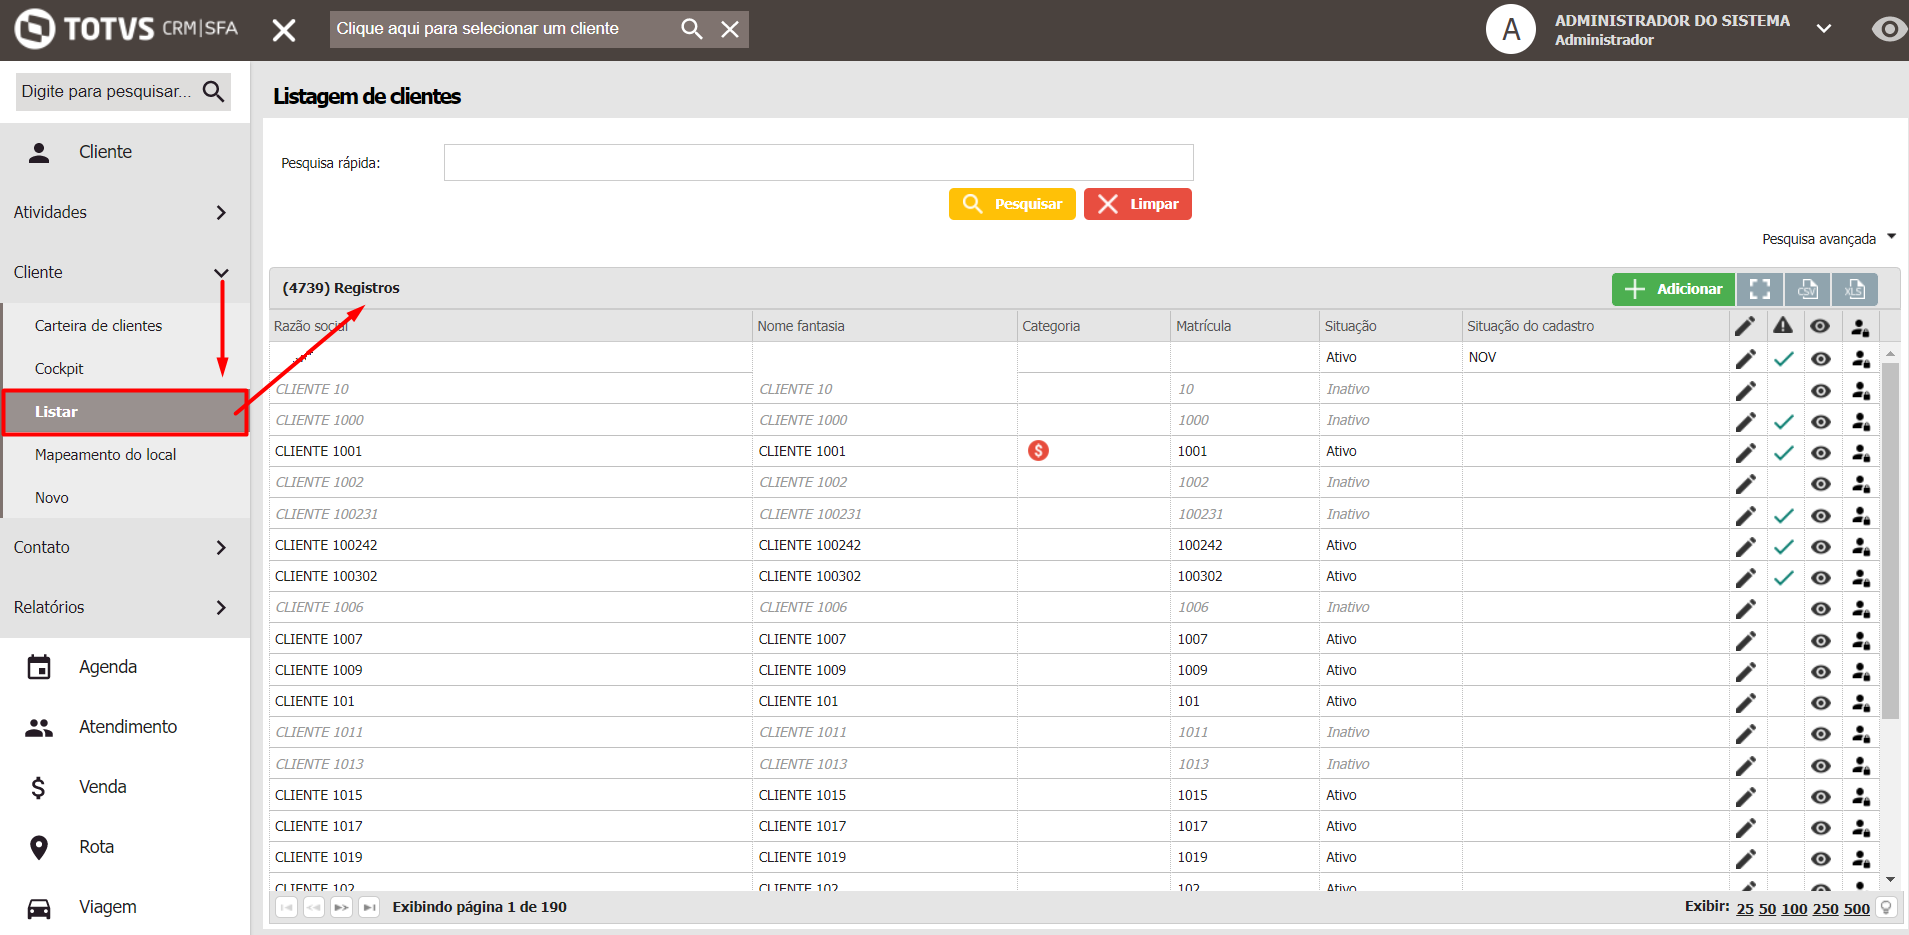Expand the Atividades menu
The width and height of the screenshot is (1909, 935).
(x=124, y=212)
